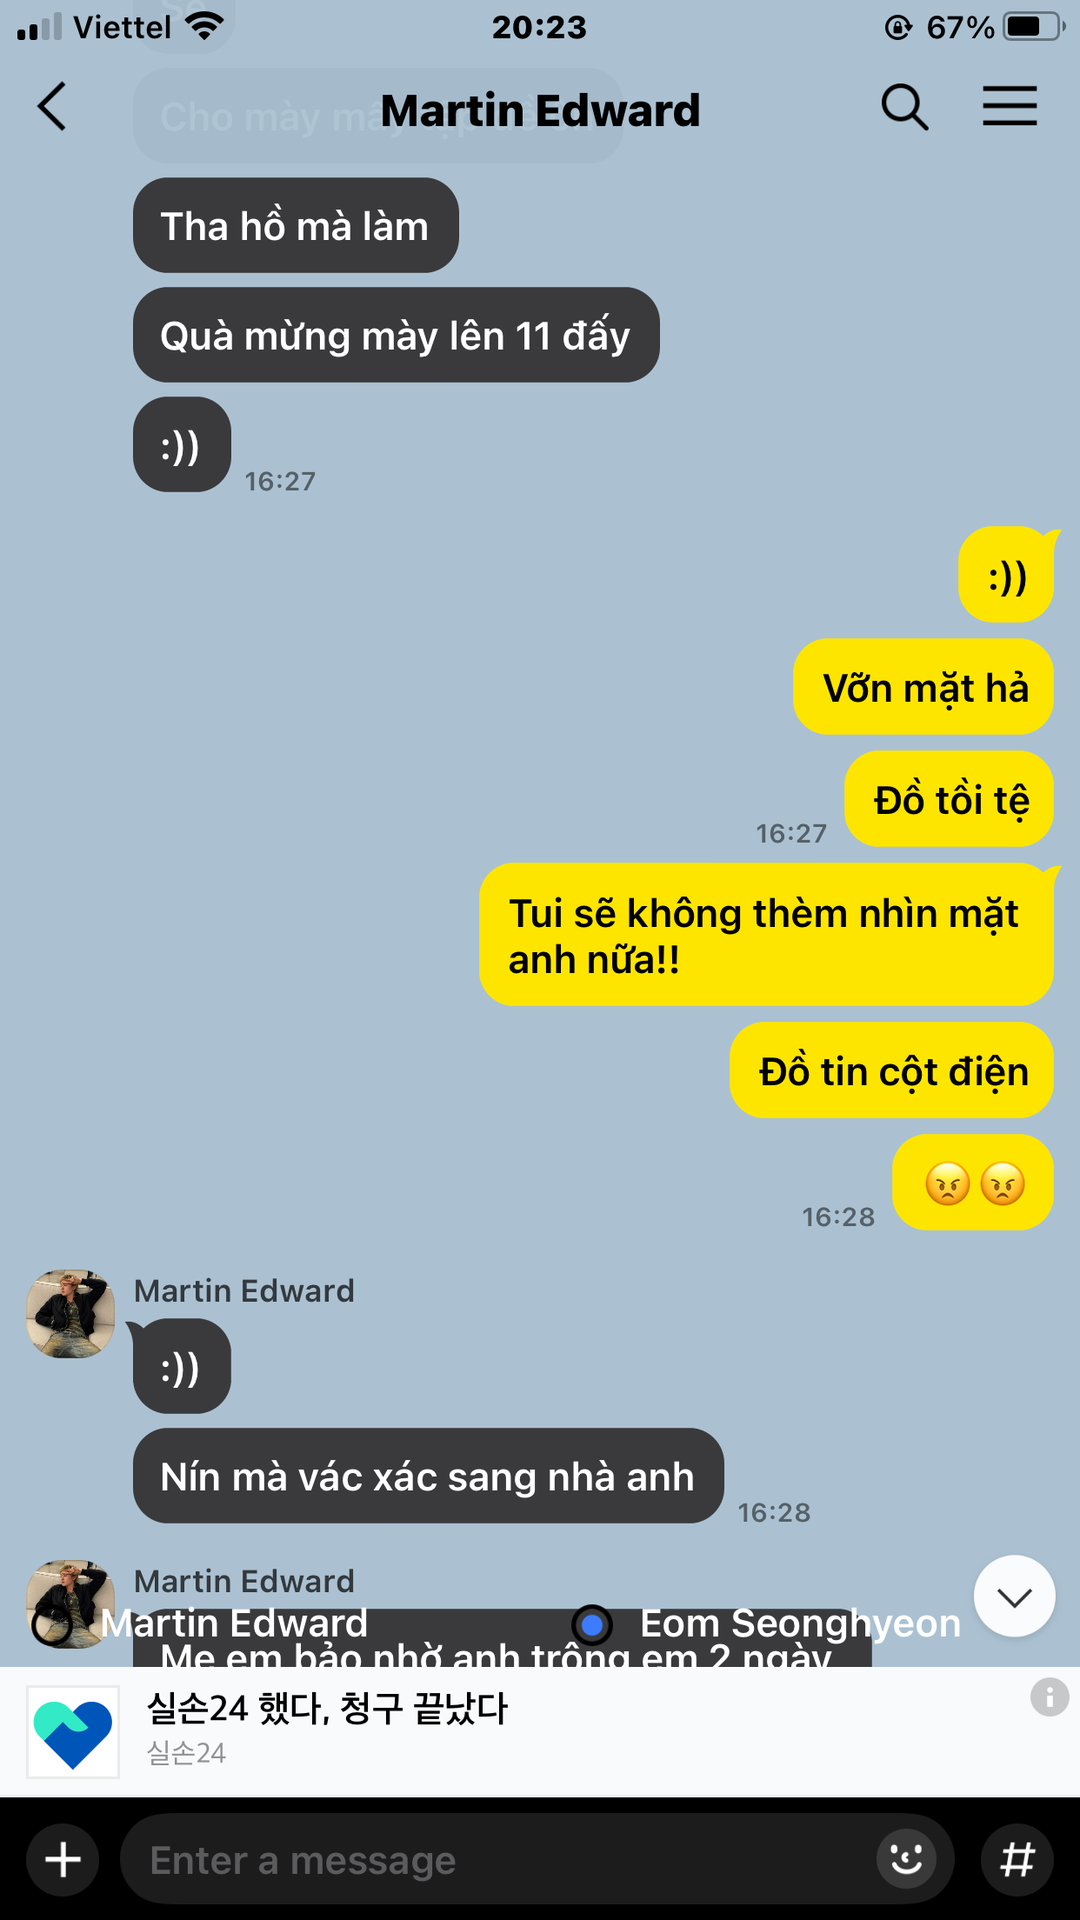Open the 실손24 ad logo
The image size is (1080, 1920).
pos(73,1732)
